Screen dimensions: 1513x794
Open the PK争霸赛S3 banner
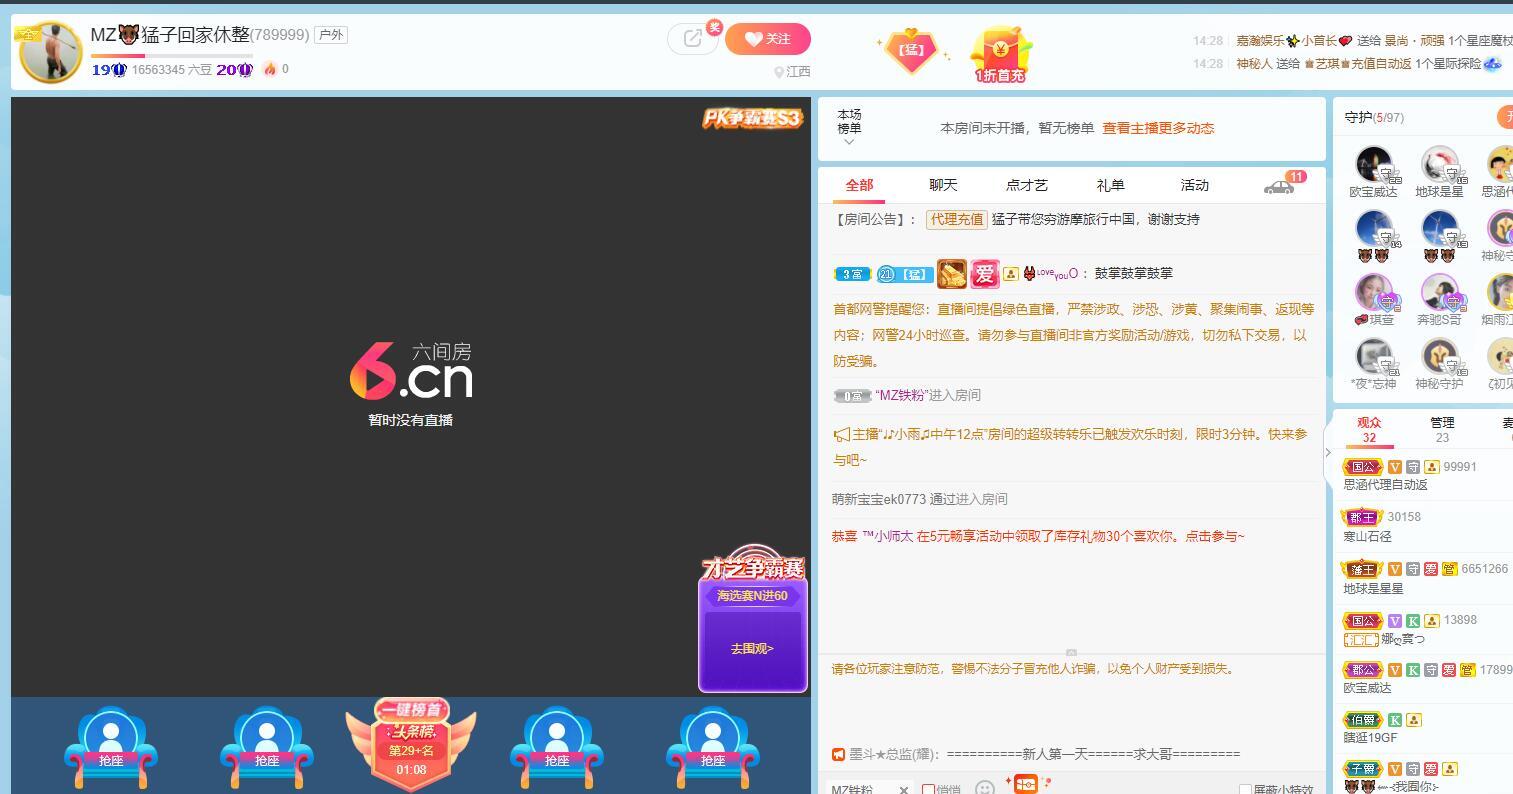pos(752,118)
